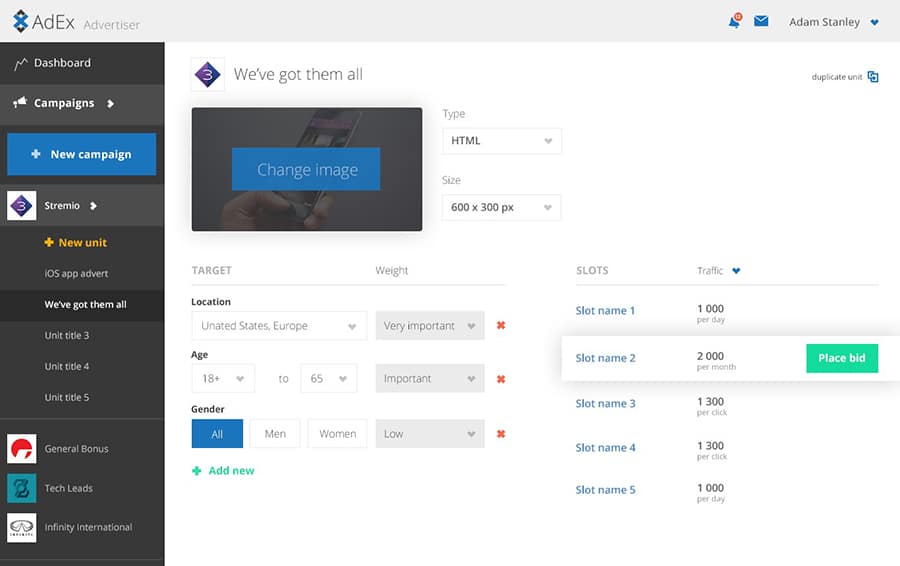Select the Women gender option
This screenshot has height=566, width=900.
tap(337, 434)
